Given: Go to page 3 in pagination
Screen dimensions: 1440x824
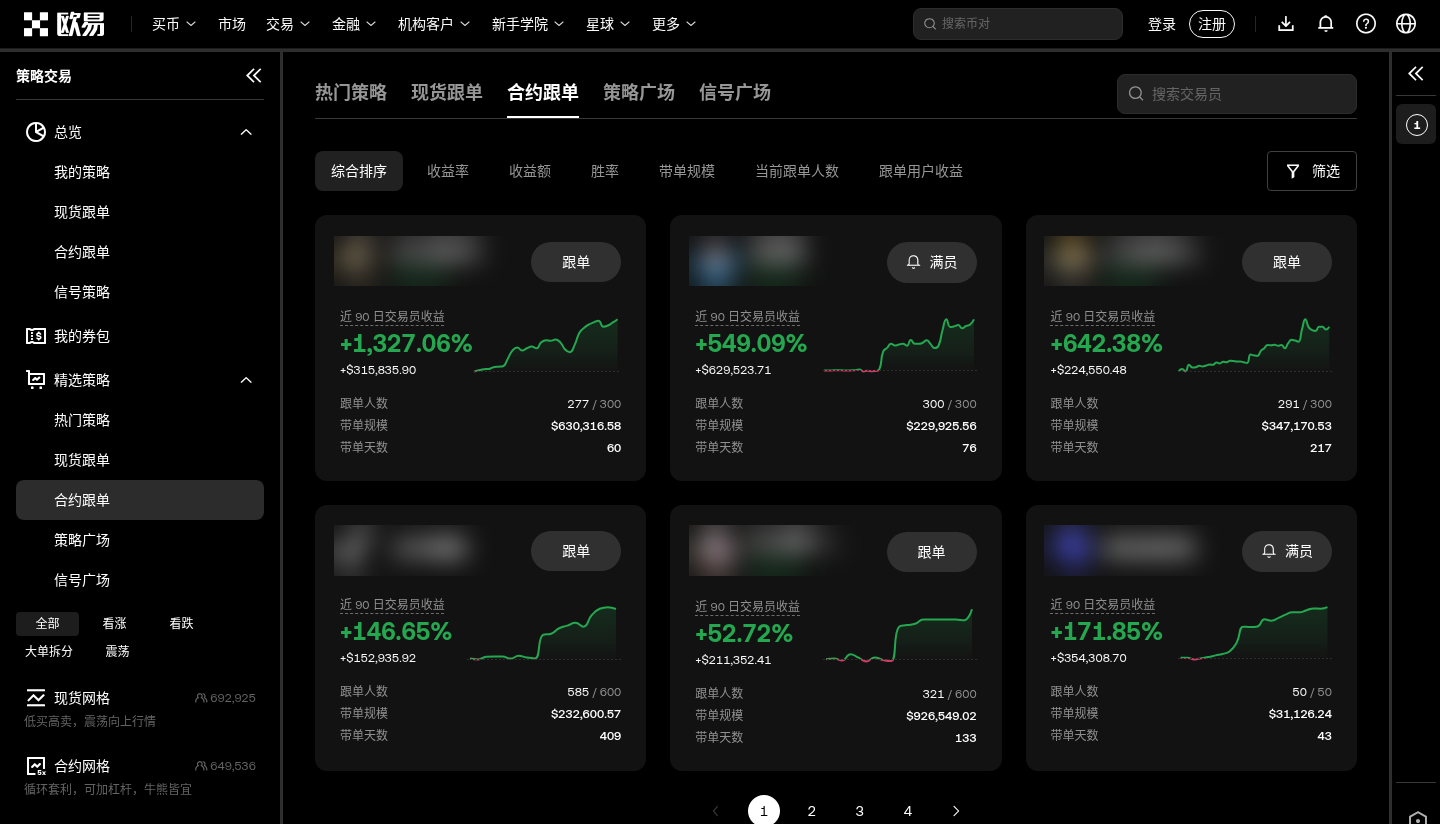Looking at the screenshot, I should [860, 811].
